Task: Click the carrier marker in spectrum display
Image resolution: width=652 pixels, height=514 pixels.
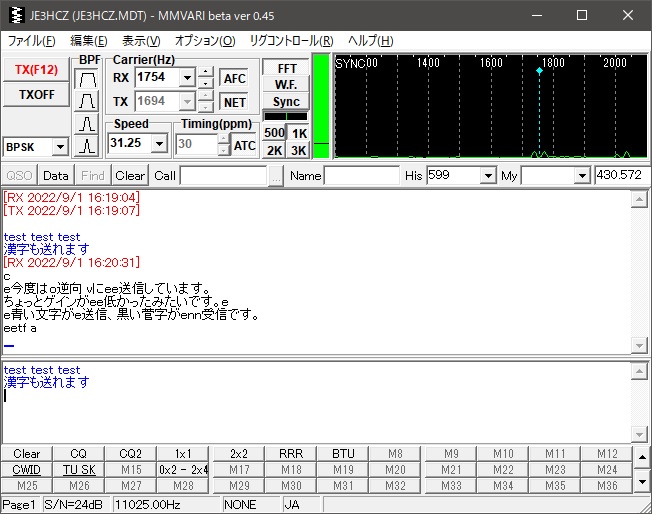Action: pyautogui.click(x=539, y=71)
